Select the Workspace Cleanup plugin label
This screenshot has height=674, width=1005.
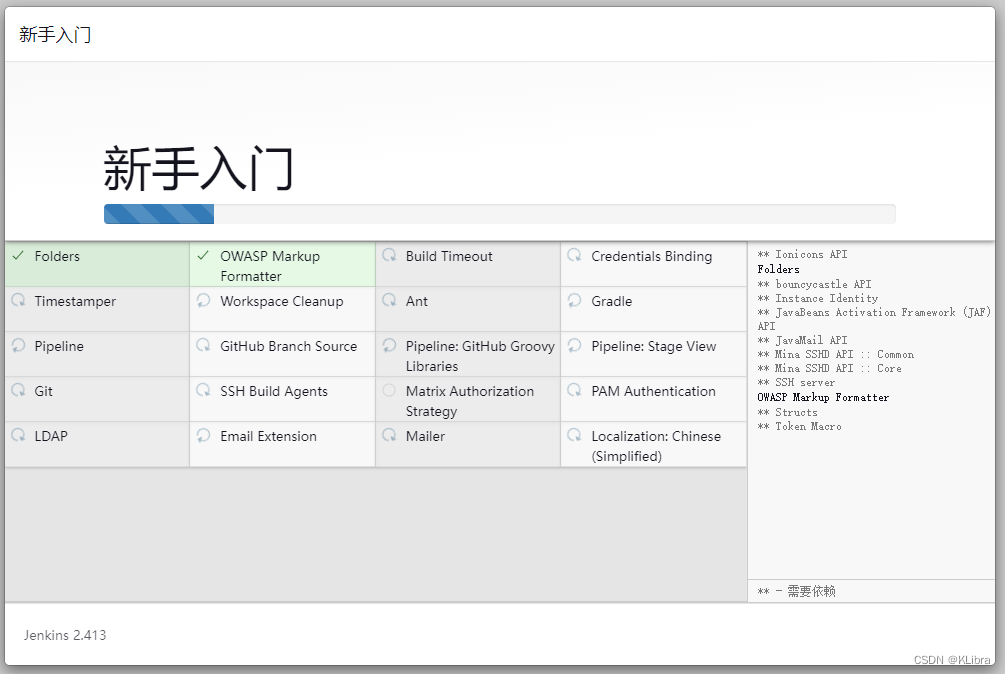pos(281,301)
